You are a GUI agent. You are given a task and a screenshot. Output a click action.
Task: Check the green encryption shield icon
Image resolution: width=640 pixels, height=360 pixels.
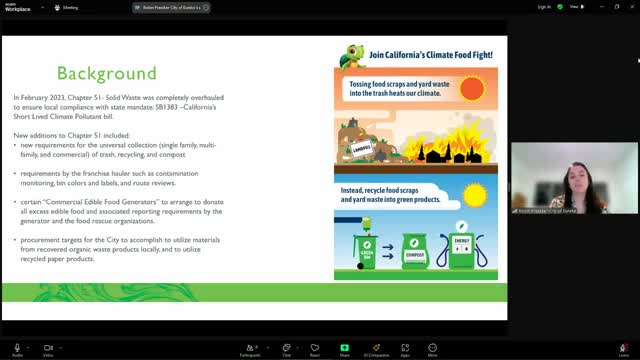[x=560, y=7]
